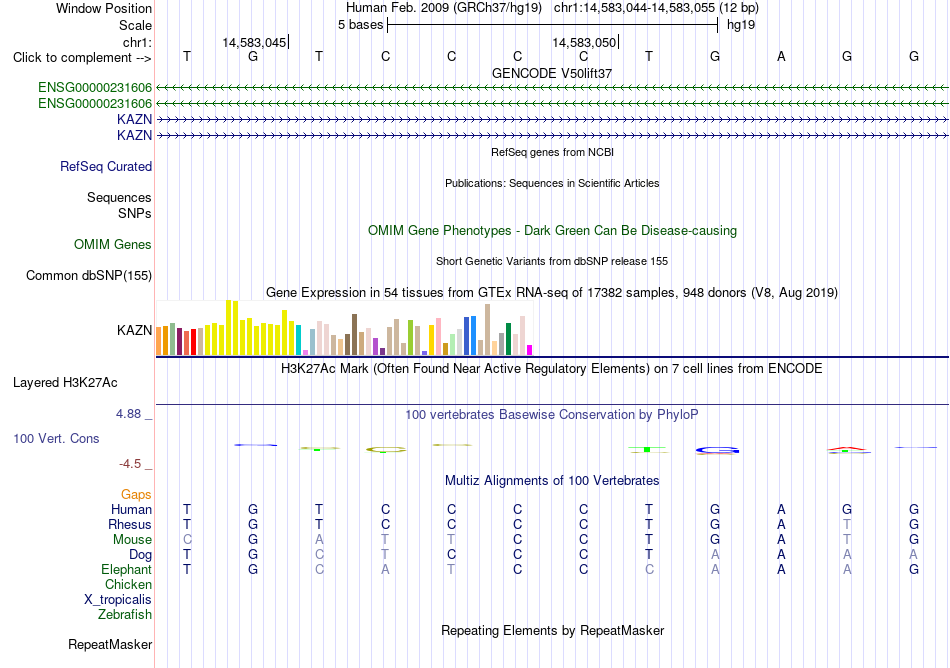950x668 pixels.
Task: Select the Elephant alignment row label
Action: (x=127, y=570)
